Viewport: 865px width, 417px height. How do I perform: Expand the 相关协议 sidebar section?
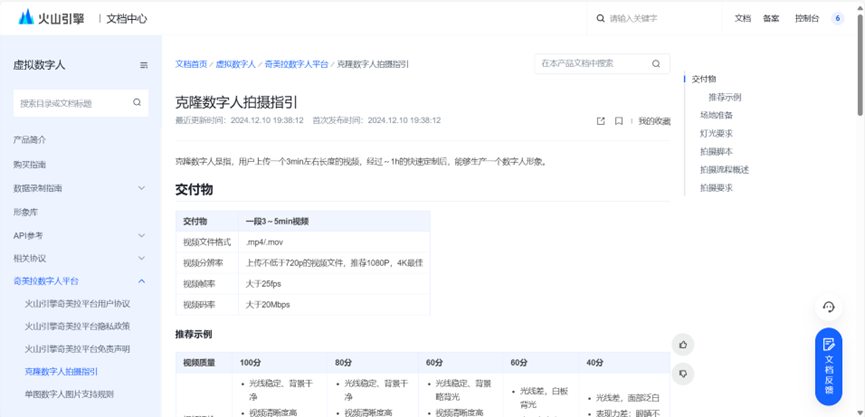coord(142,258)
